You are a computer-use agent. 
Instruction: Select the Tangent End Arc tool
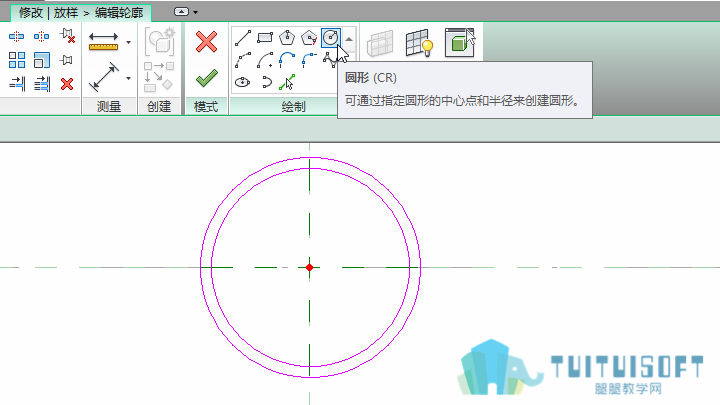pyautogui.click(x=287, y=60)
